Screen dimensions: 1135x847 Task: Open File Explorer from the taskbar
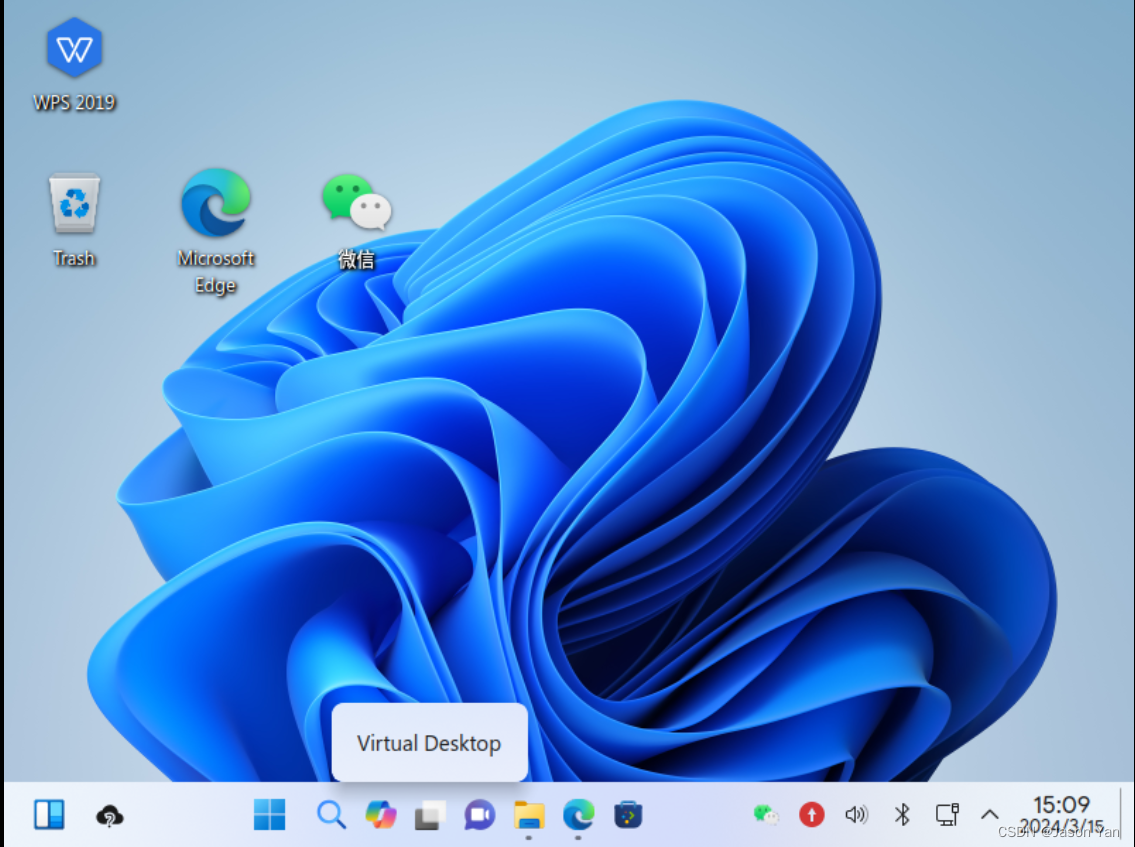point(529,815)
